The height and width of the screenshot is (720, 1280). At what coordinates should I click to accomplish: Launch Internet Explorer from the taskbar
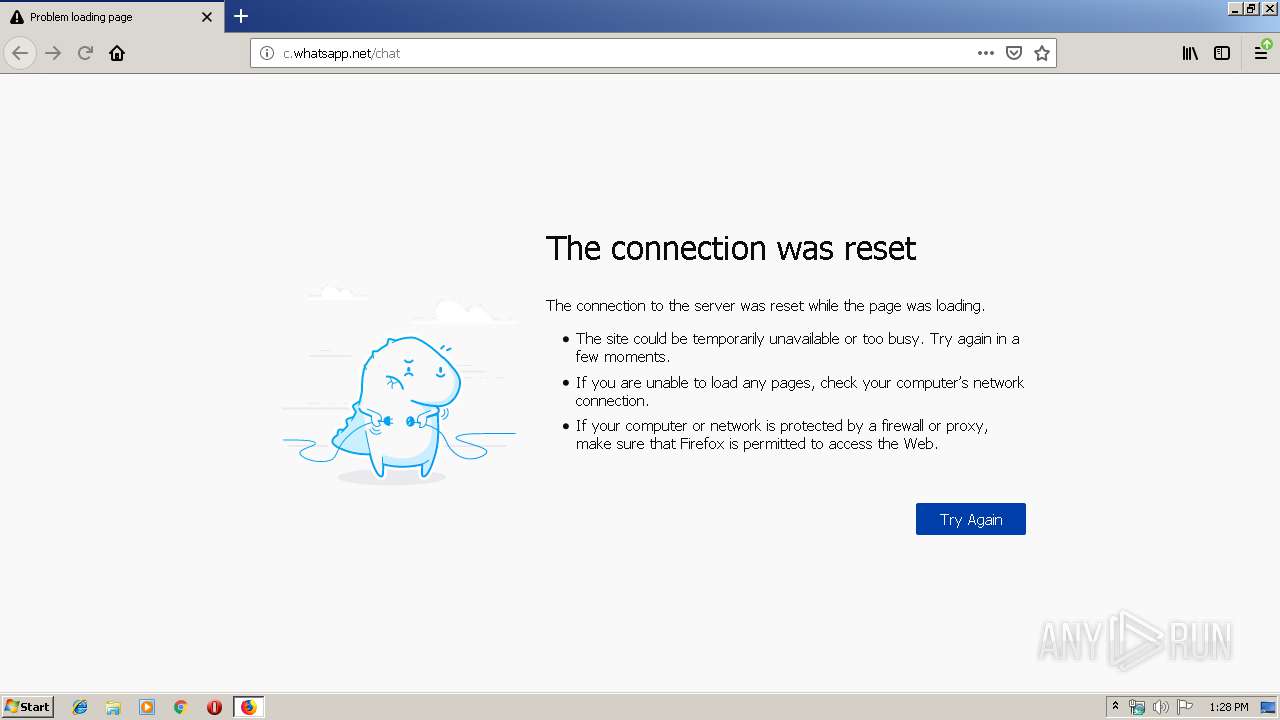coord(80,707)
